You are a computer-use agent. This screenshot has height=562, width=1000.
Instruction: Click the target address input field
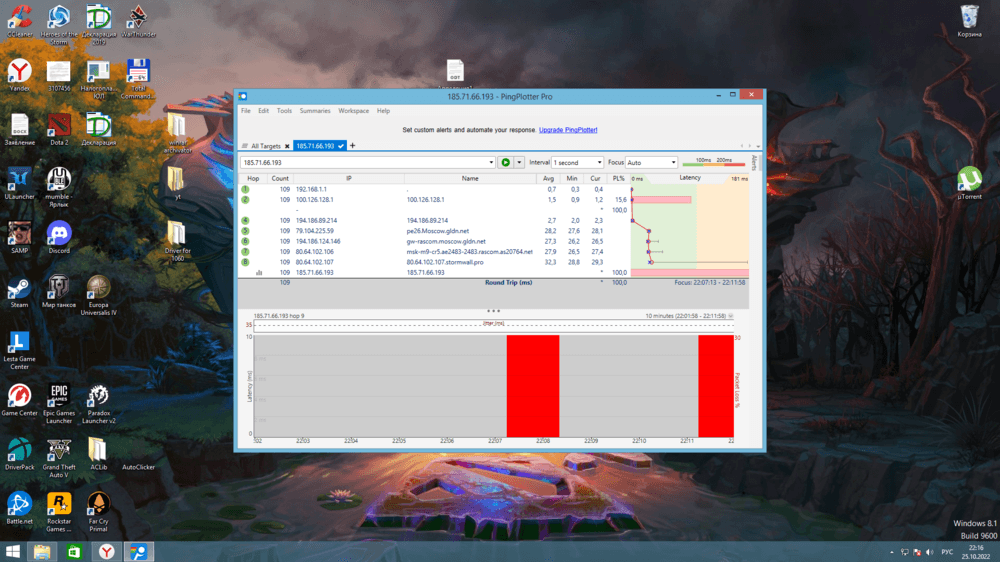coord(362,162)
